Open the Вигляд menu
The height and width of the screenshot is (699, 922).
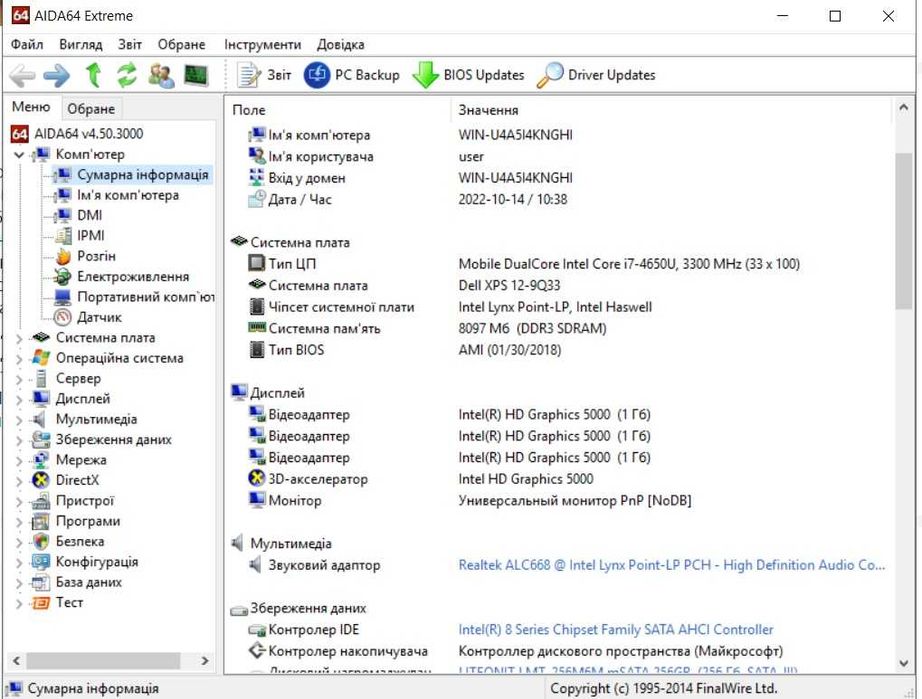[x=81, y=45]
